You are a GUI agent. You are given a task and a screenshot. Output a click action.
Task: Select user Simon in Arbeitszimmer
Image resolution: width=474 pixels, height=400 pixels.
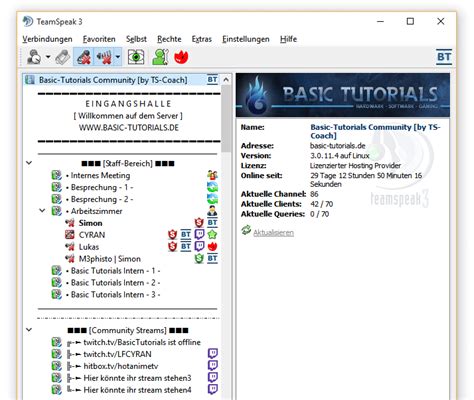click(91, 223)
